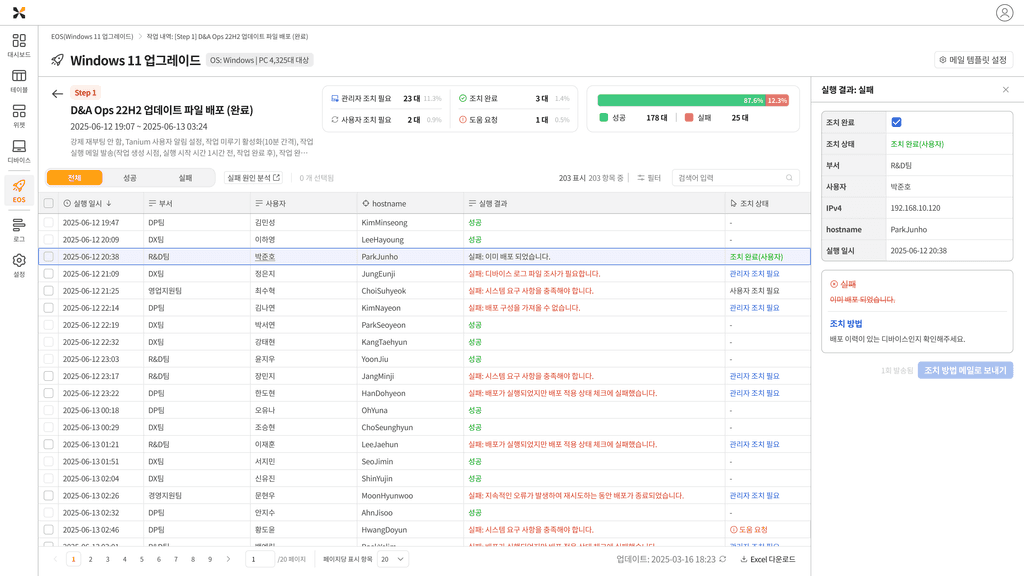Open the widget (위젯) sidebar icon
The image size is (1024, 576).
click(x=19, y=116)
